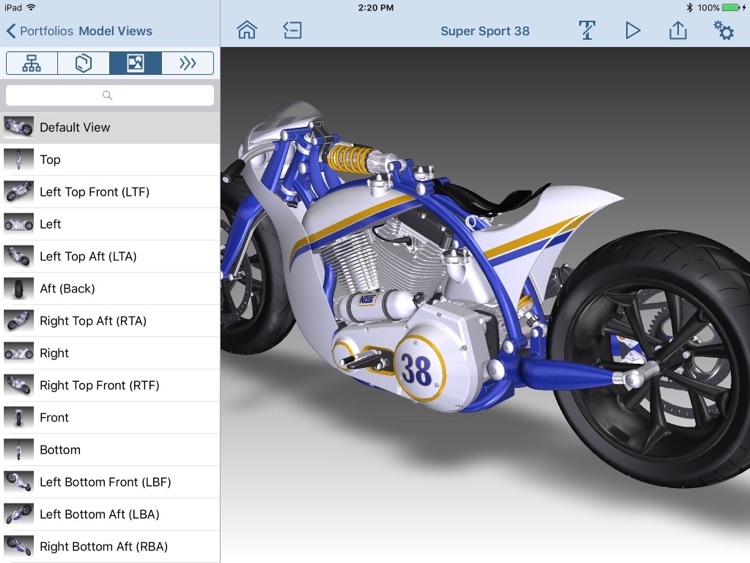Select Left Top Aft (LTA) view
The image size is (750, 563).
click(x=110, y=256)
